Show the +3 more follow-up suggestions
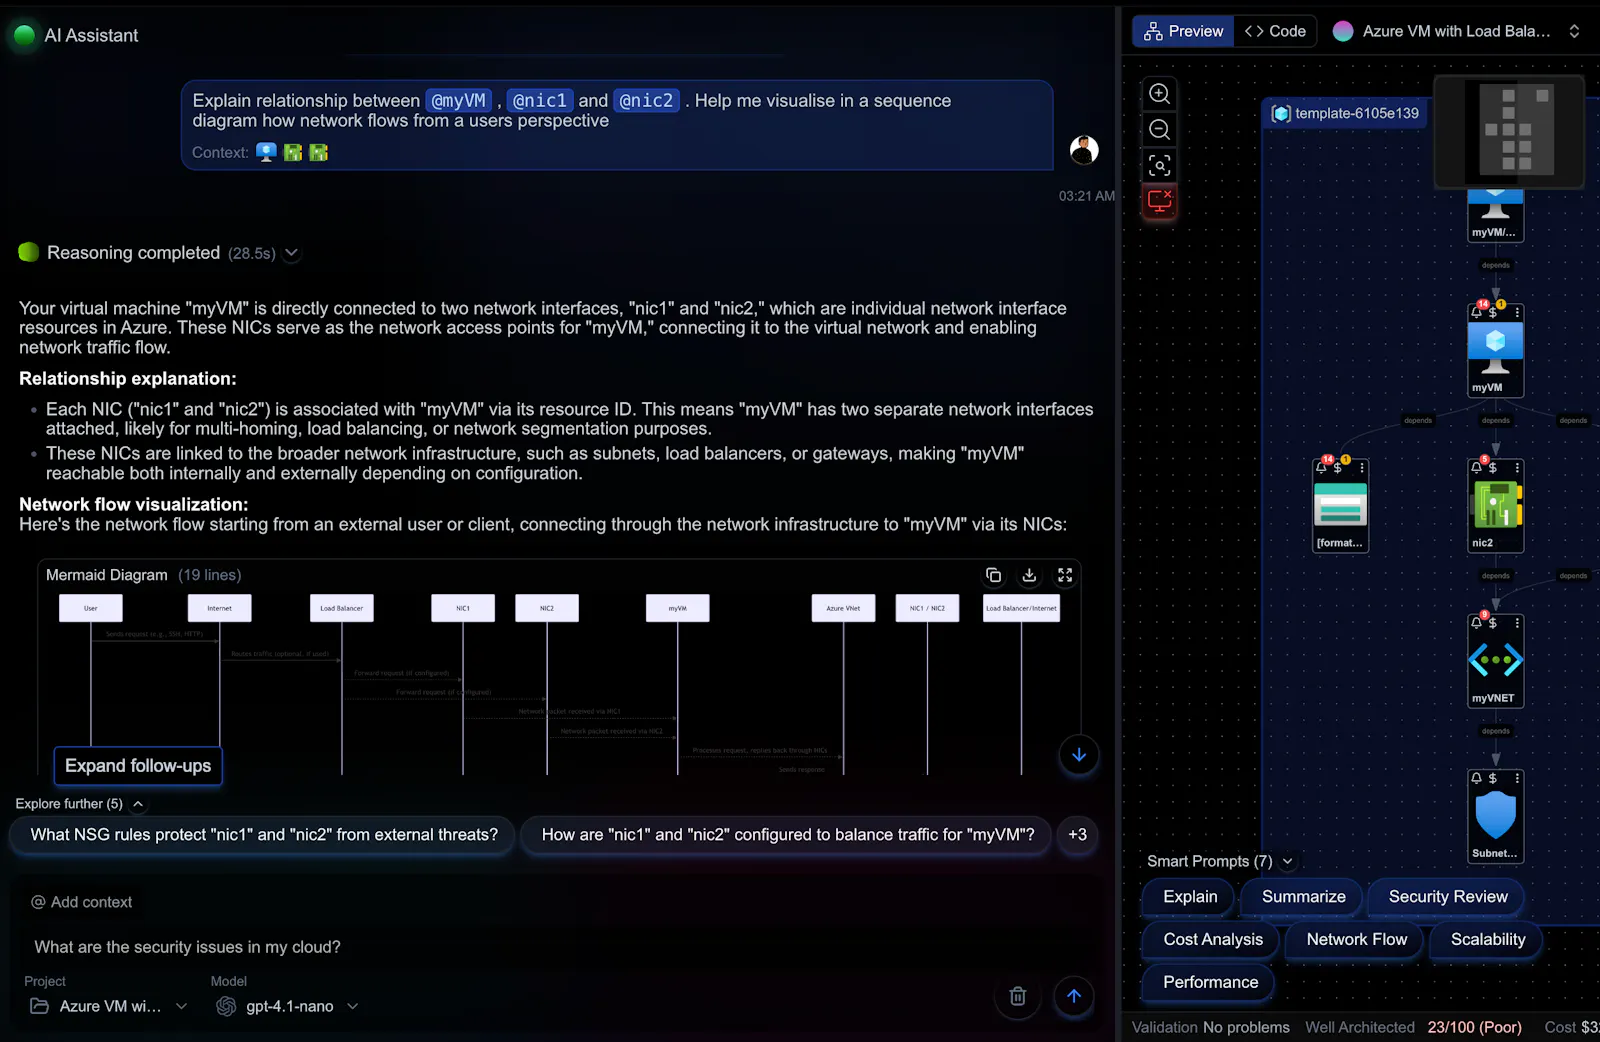 [1077, 835]
